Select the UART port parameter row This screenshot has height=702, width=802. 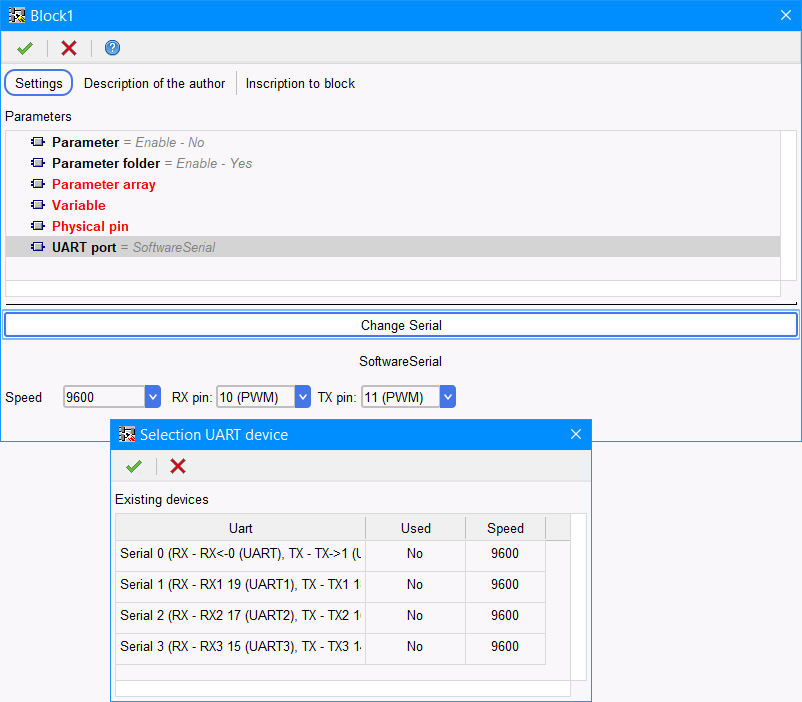tap(84, 247)
